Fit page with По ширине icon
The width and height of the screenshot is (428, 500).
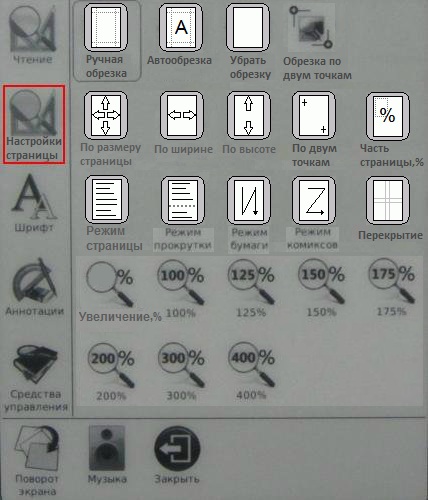coord(182,115)
